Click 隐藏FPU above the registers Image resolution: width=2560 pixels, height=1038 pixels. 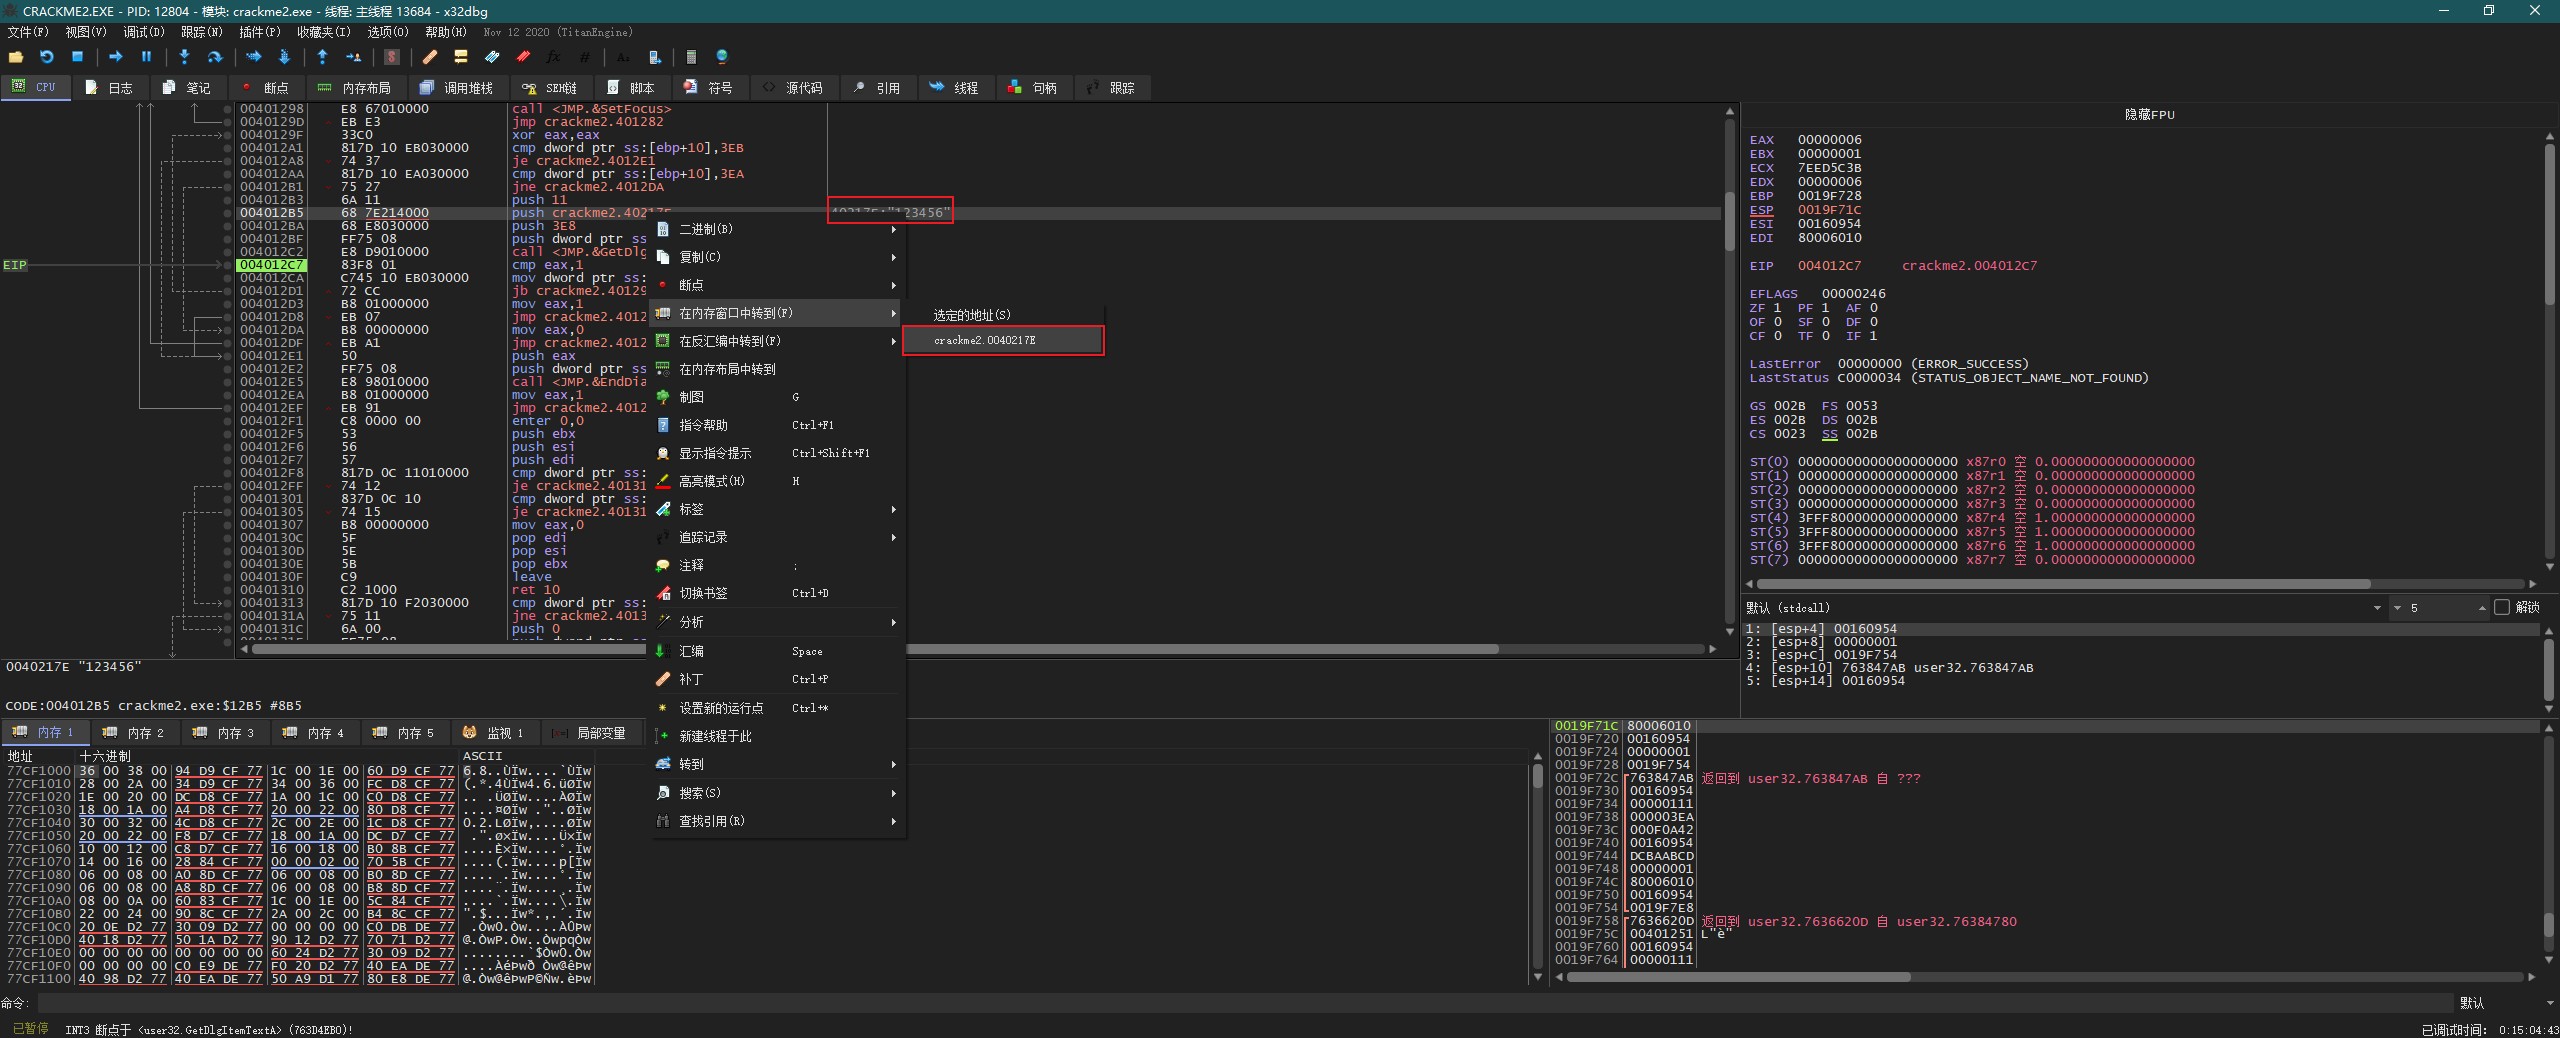(x=2148, y=115)
